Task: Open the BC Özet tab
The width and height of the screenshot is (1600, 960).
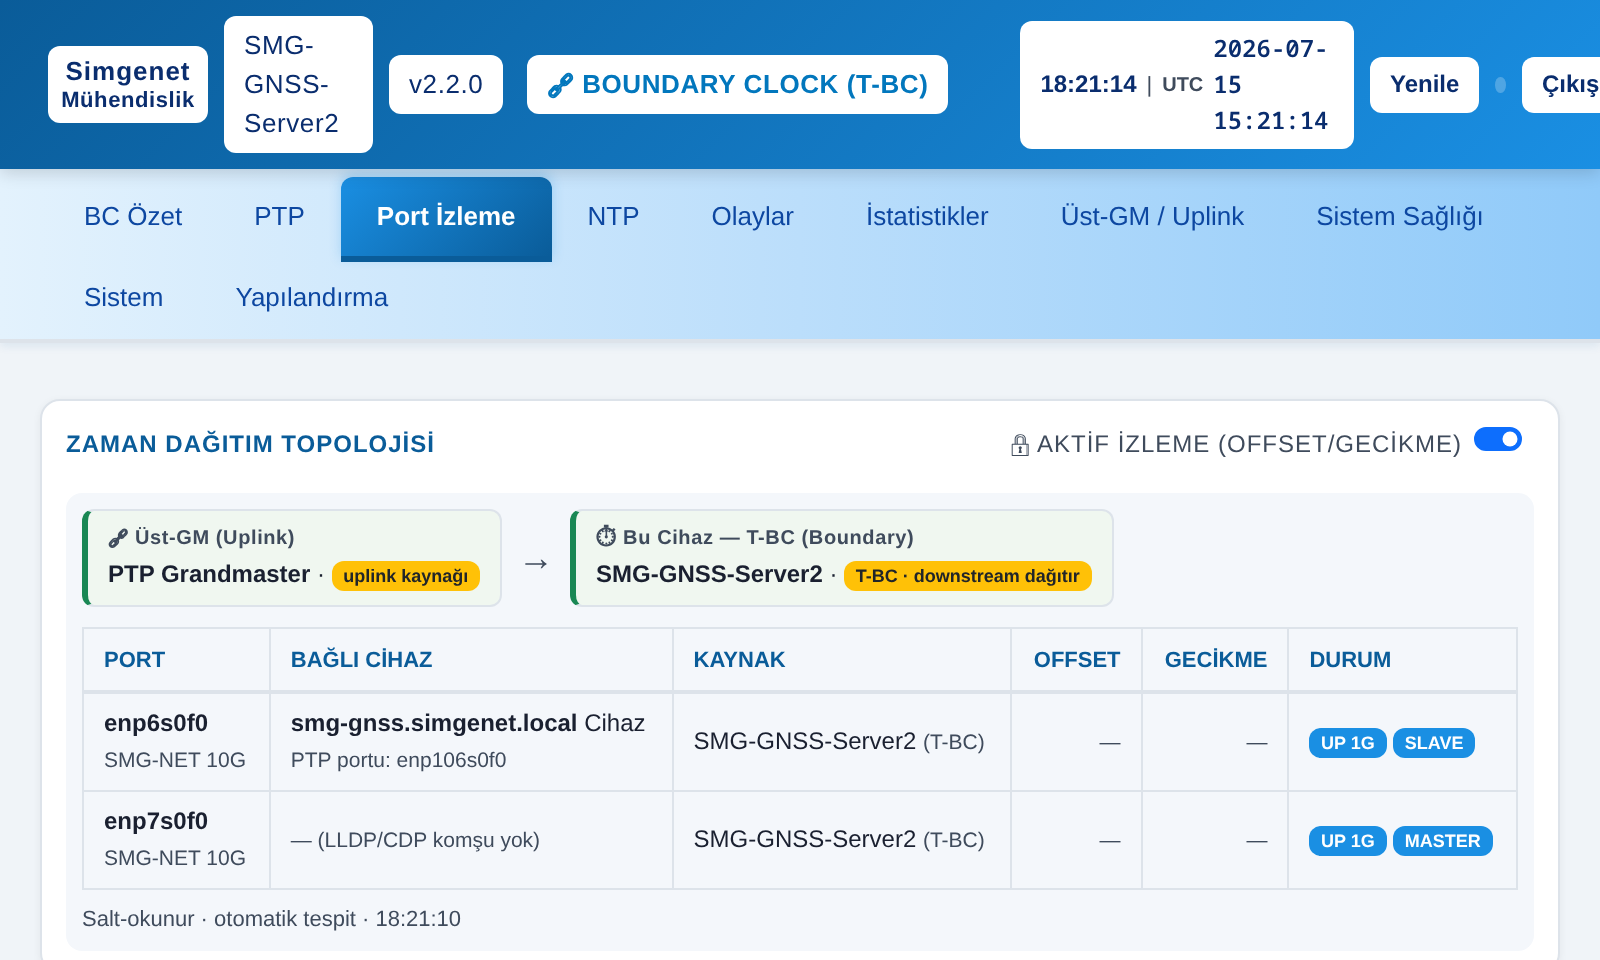Action: 133,217
